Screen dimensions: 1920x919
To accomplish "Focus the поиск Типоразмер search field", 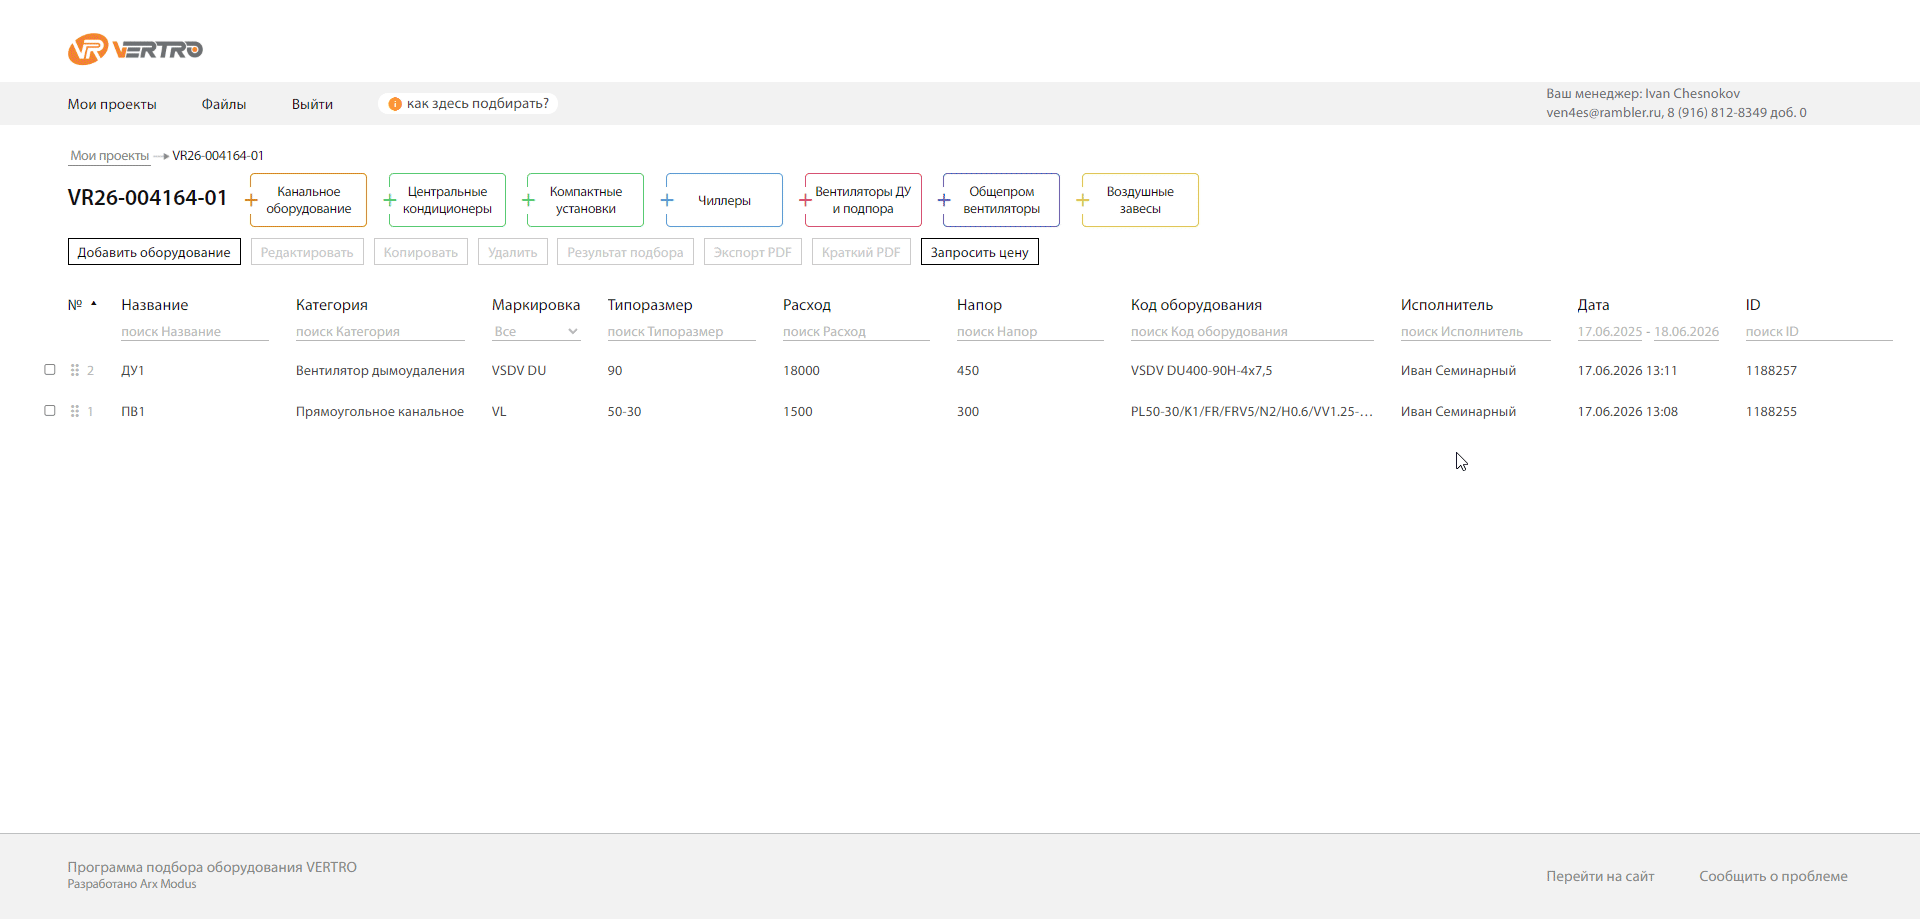I will [x=681, y=332].
